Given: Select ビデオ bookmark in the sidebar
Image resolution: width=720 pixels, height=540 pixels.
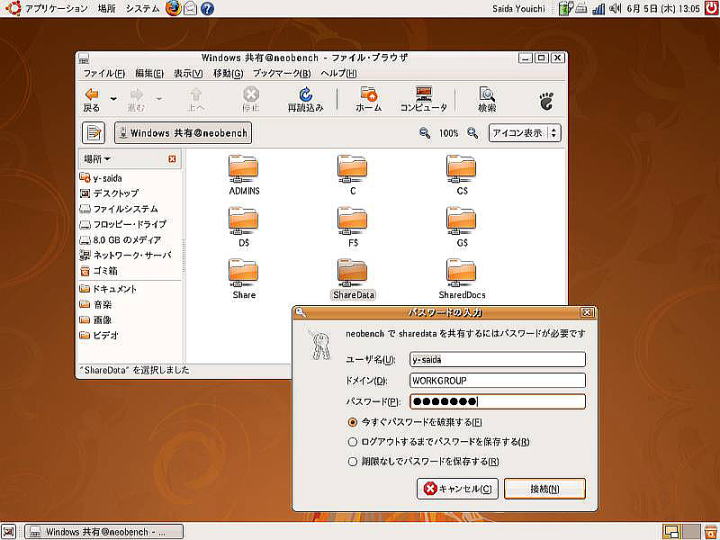Looking at the screenshot, I should [99, 336].
